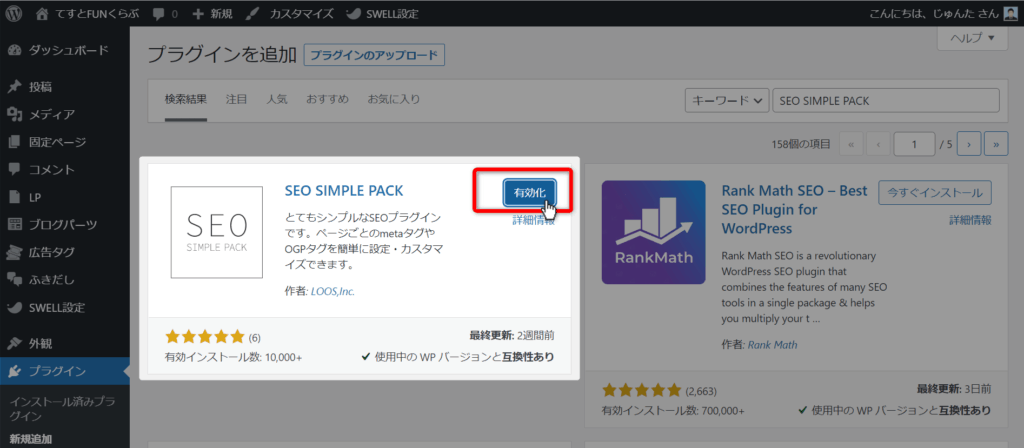Click the plugin search input field
This screenshot has height=448, width=1024.
pos(886,101)
